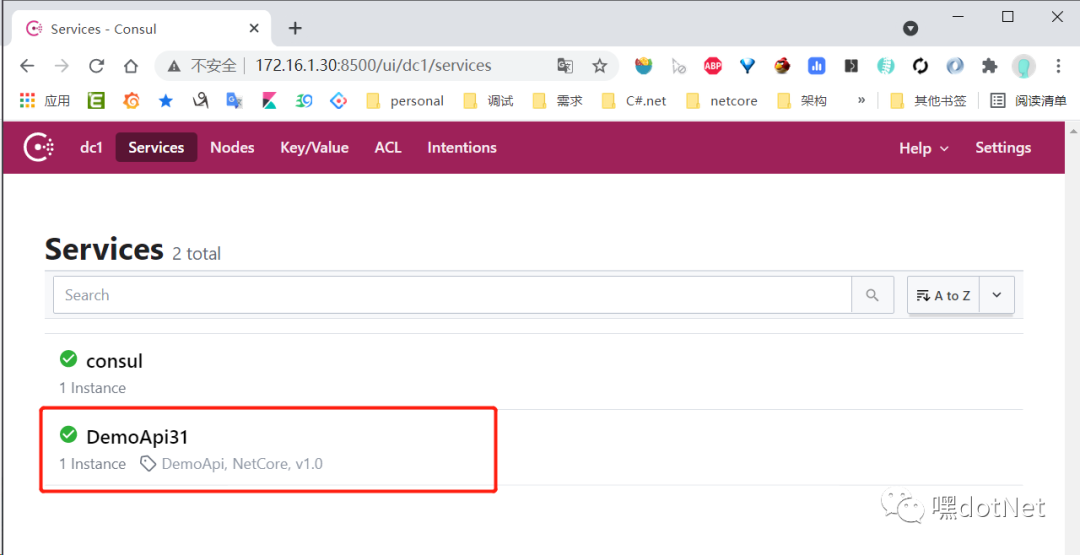Bookmark this page with the star
This screenshot has height=555, width=1080.
coord(600,65)
